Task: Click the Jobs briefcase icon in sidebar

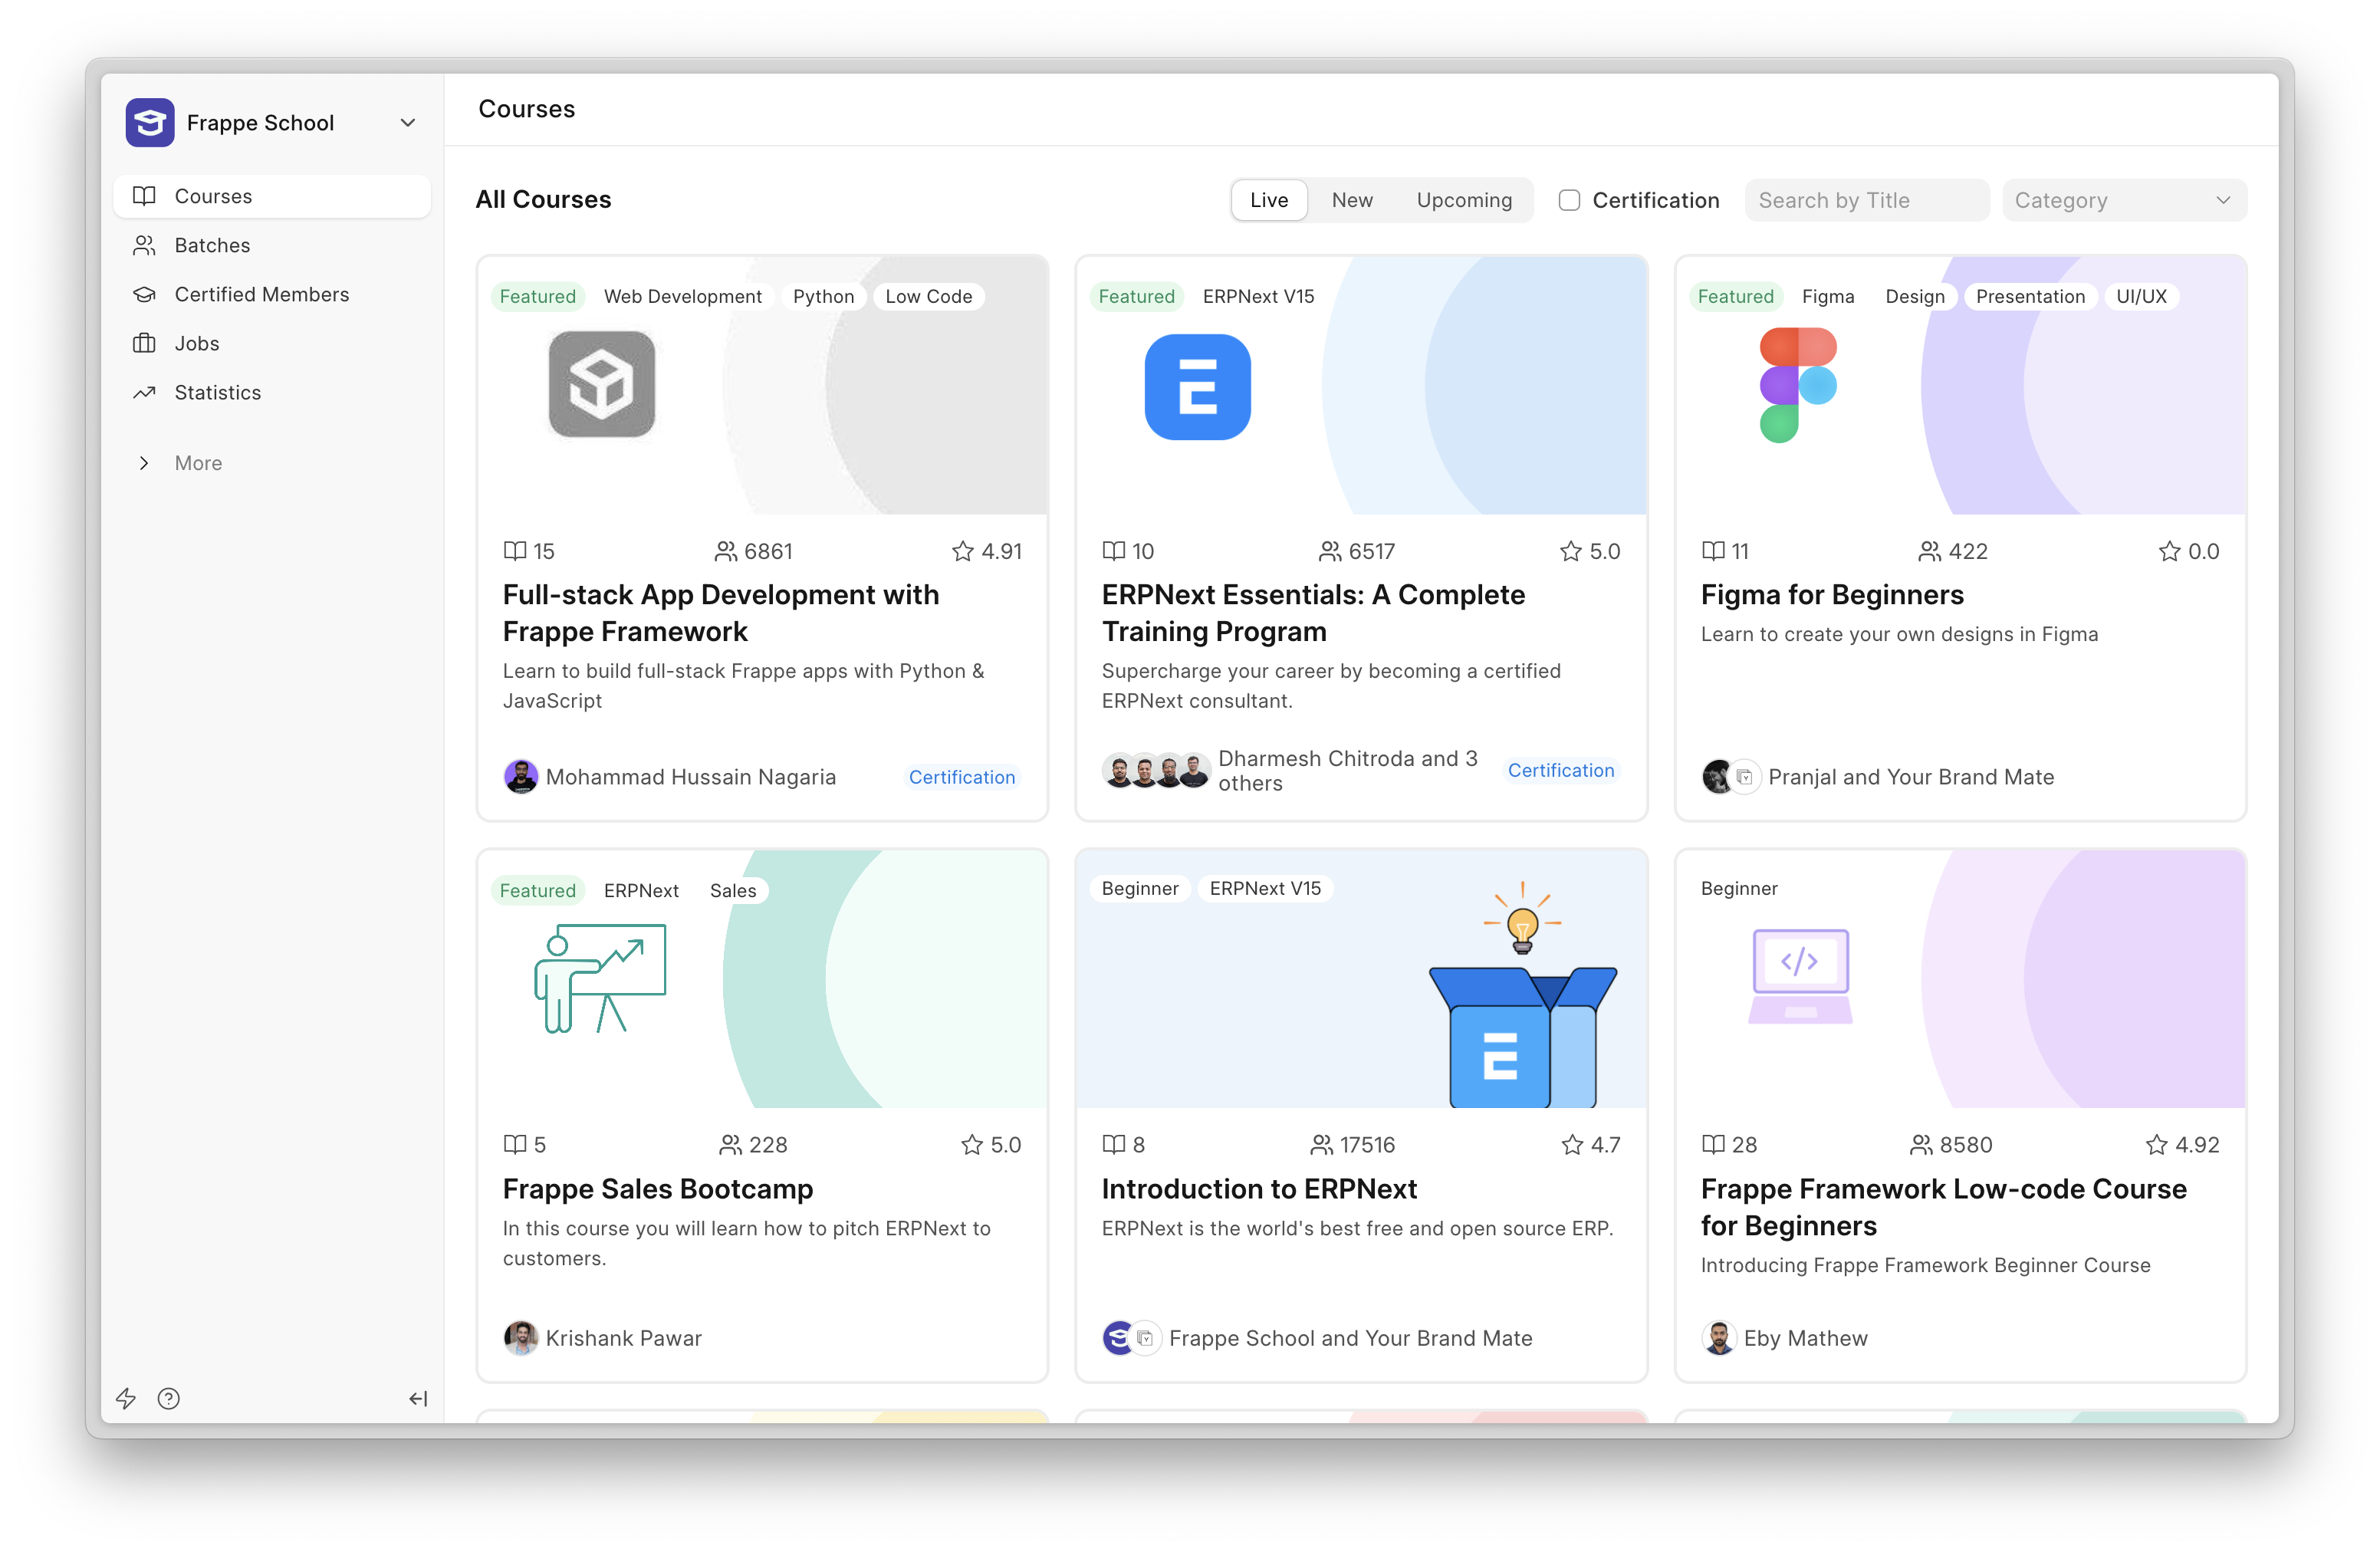Action: click(x=145, y=343)
